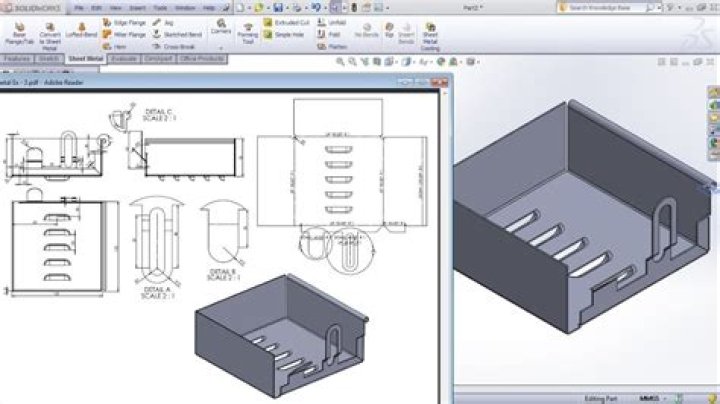Pin the SolidWorks menu bar
Screen dimensions: 720x404
(226, 8)
